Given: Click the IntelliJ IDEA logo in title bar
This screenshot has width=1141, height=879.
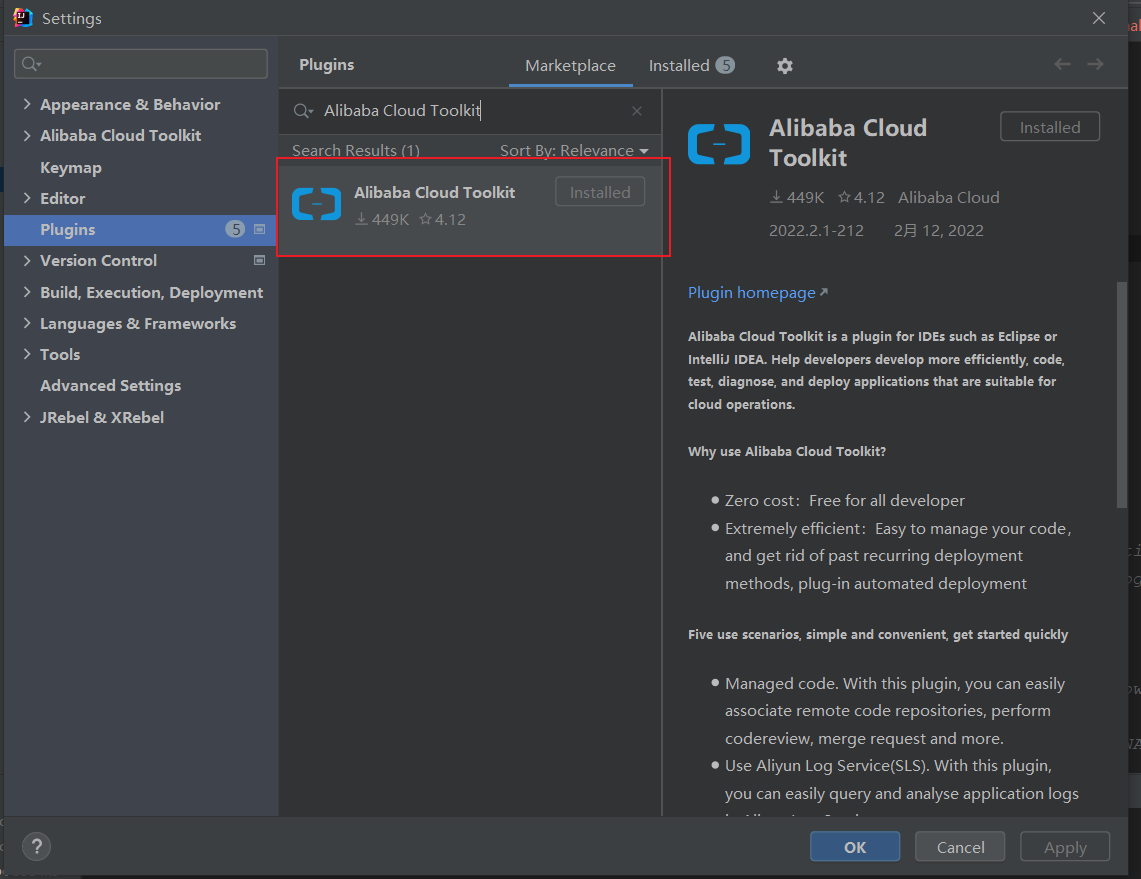Looking at the screenshot, I should 23,17.
